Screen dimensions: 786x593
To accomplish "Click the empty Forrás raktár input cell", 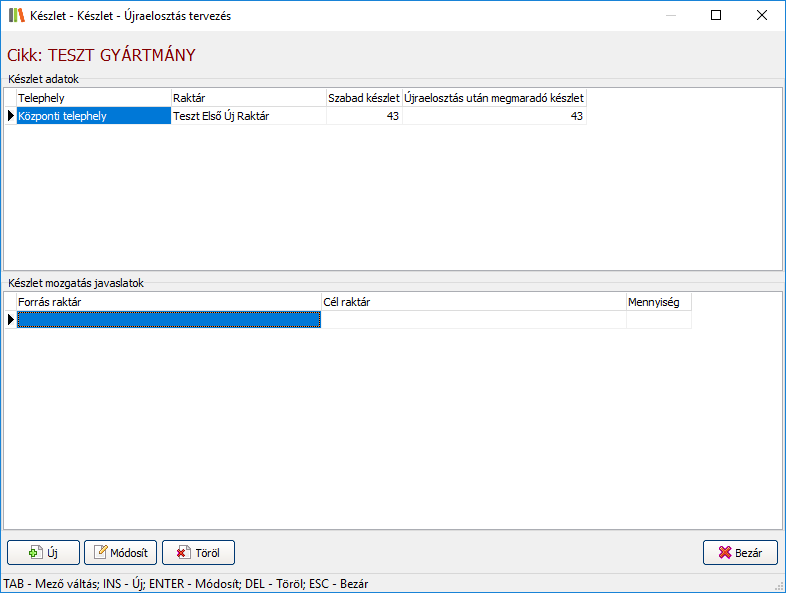I will [x=168, y=320].
